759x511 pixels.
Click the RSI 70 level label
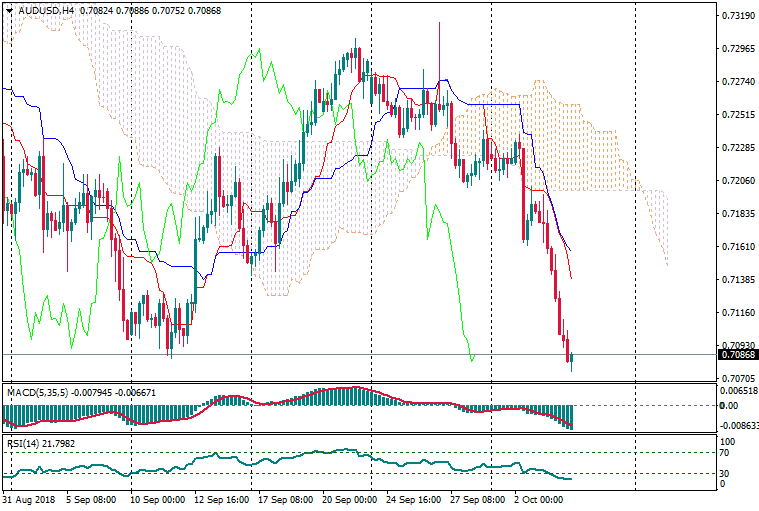point(725,453)
